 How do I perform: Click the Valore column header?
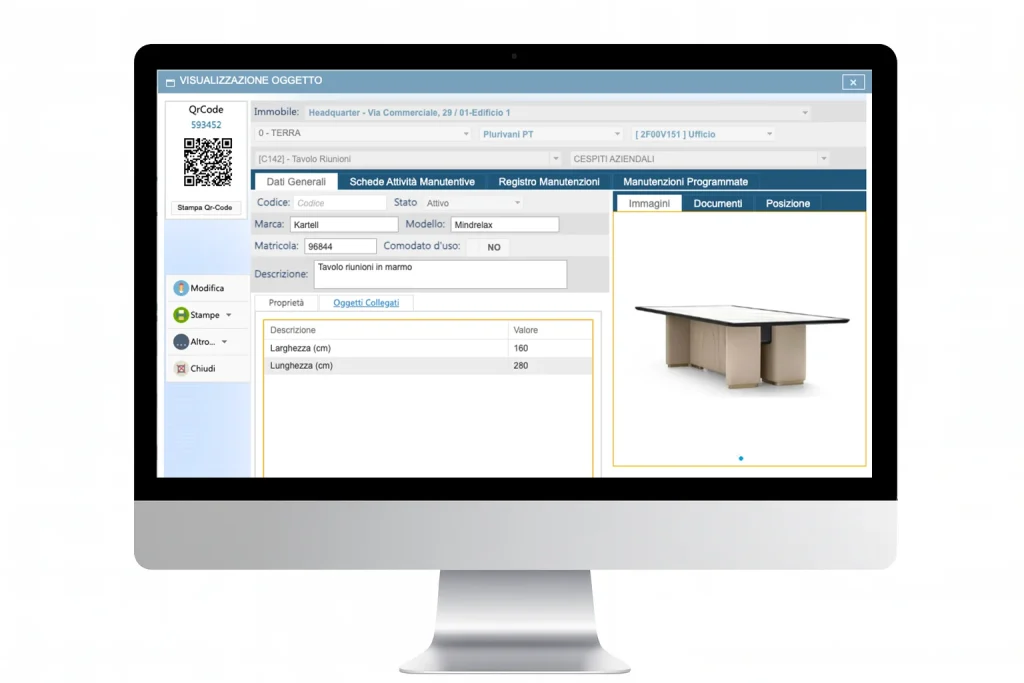(x=549, y=330)
